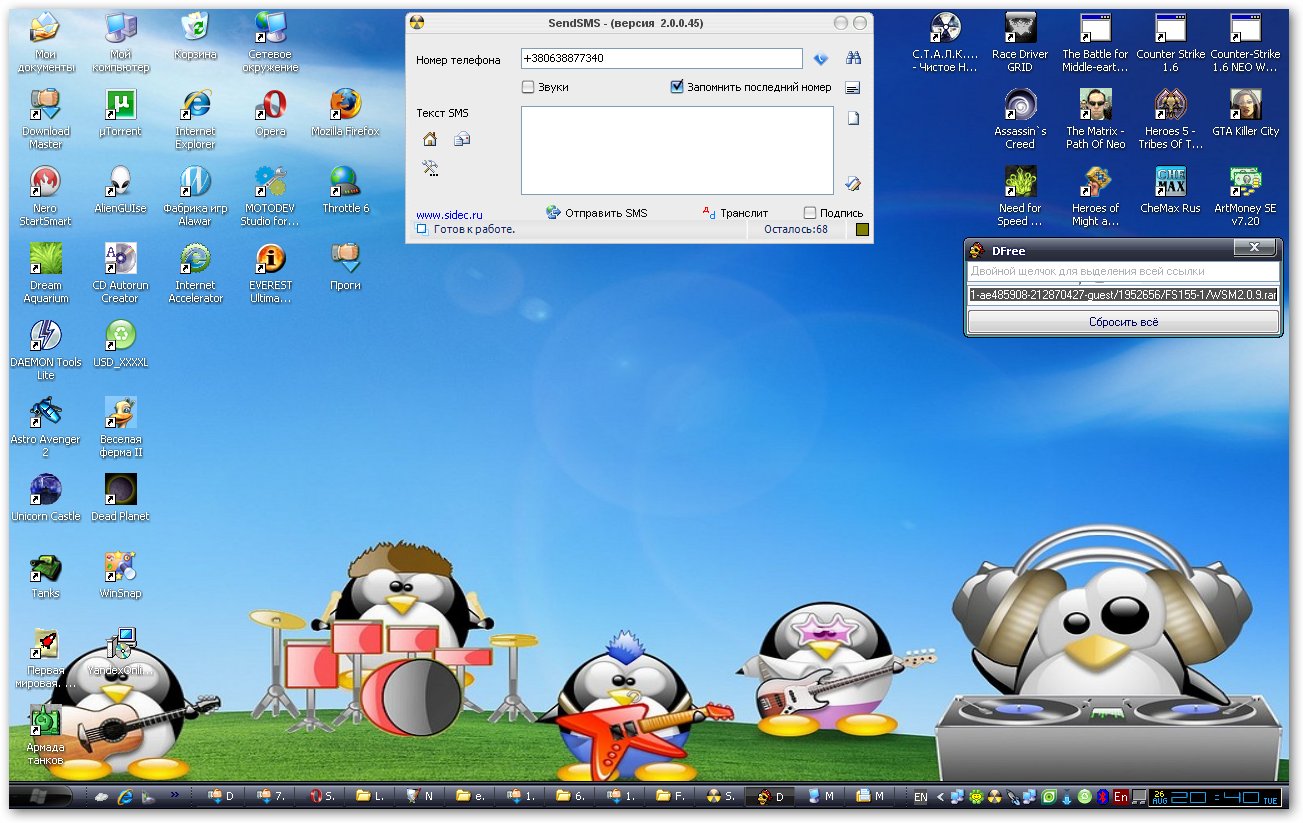Click the Internet Accelerator desktop icon
Screen dimensions: 1303x823
pos(195,273)
